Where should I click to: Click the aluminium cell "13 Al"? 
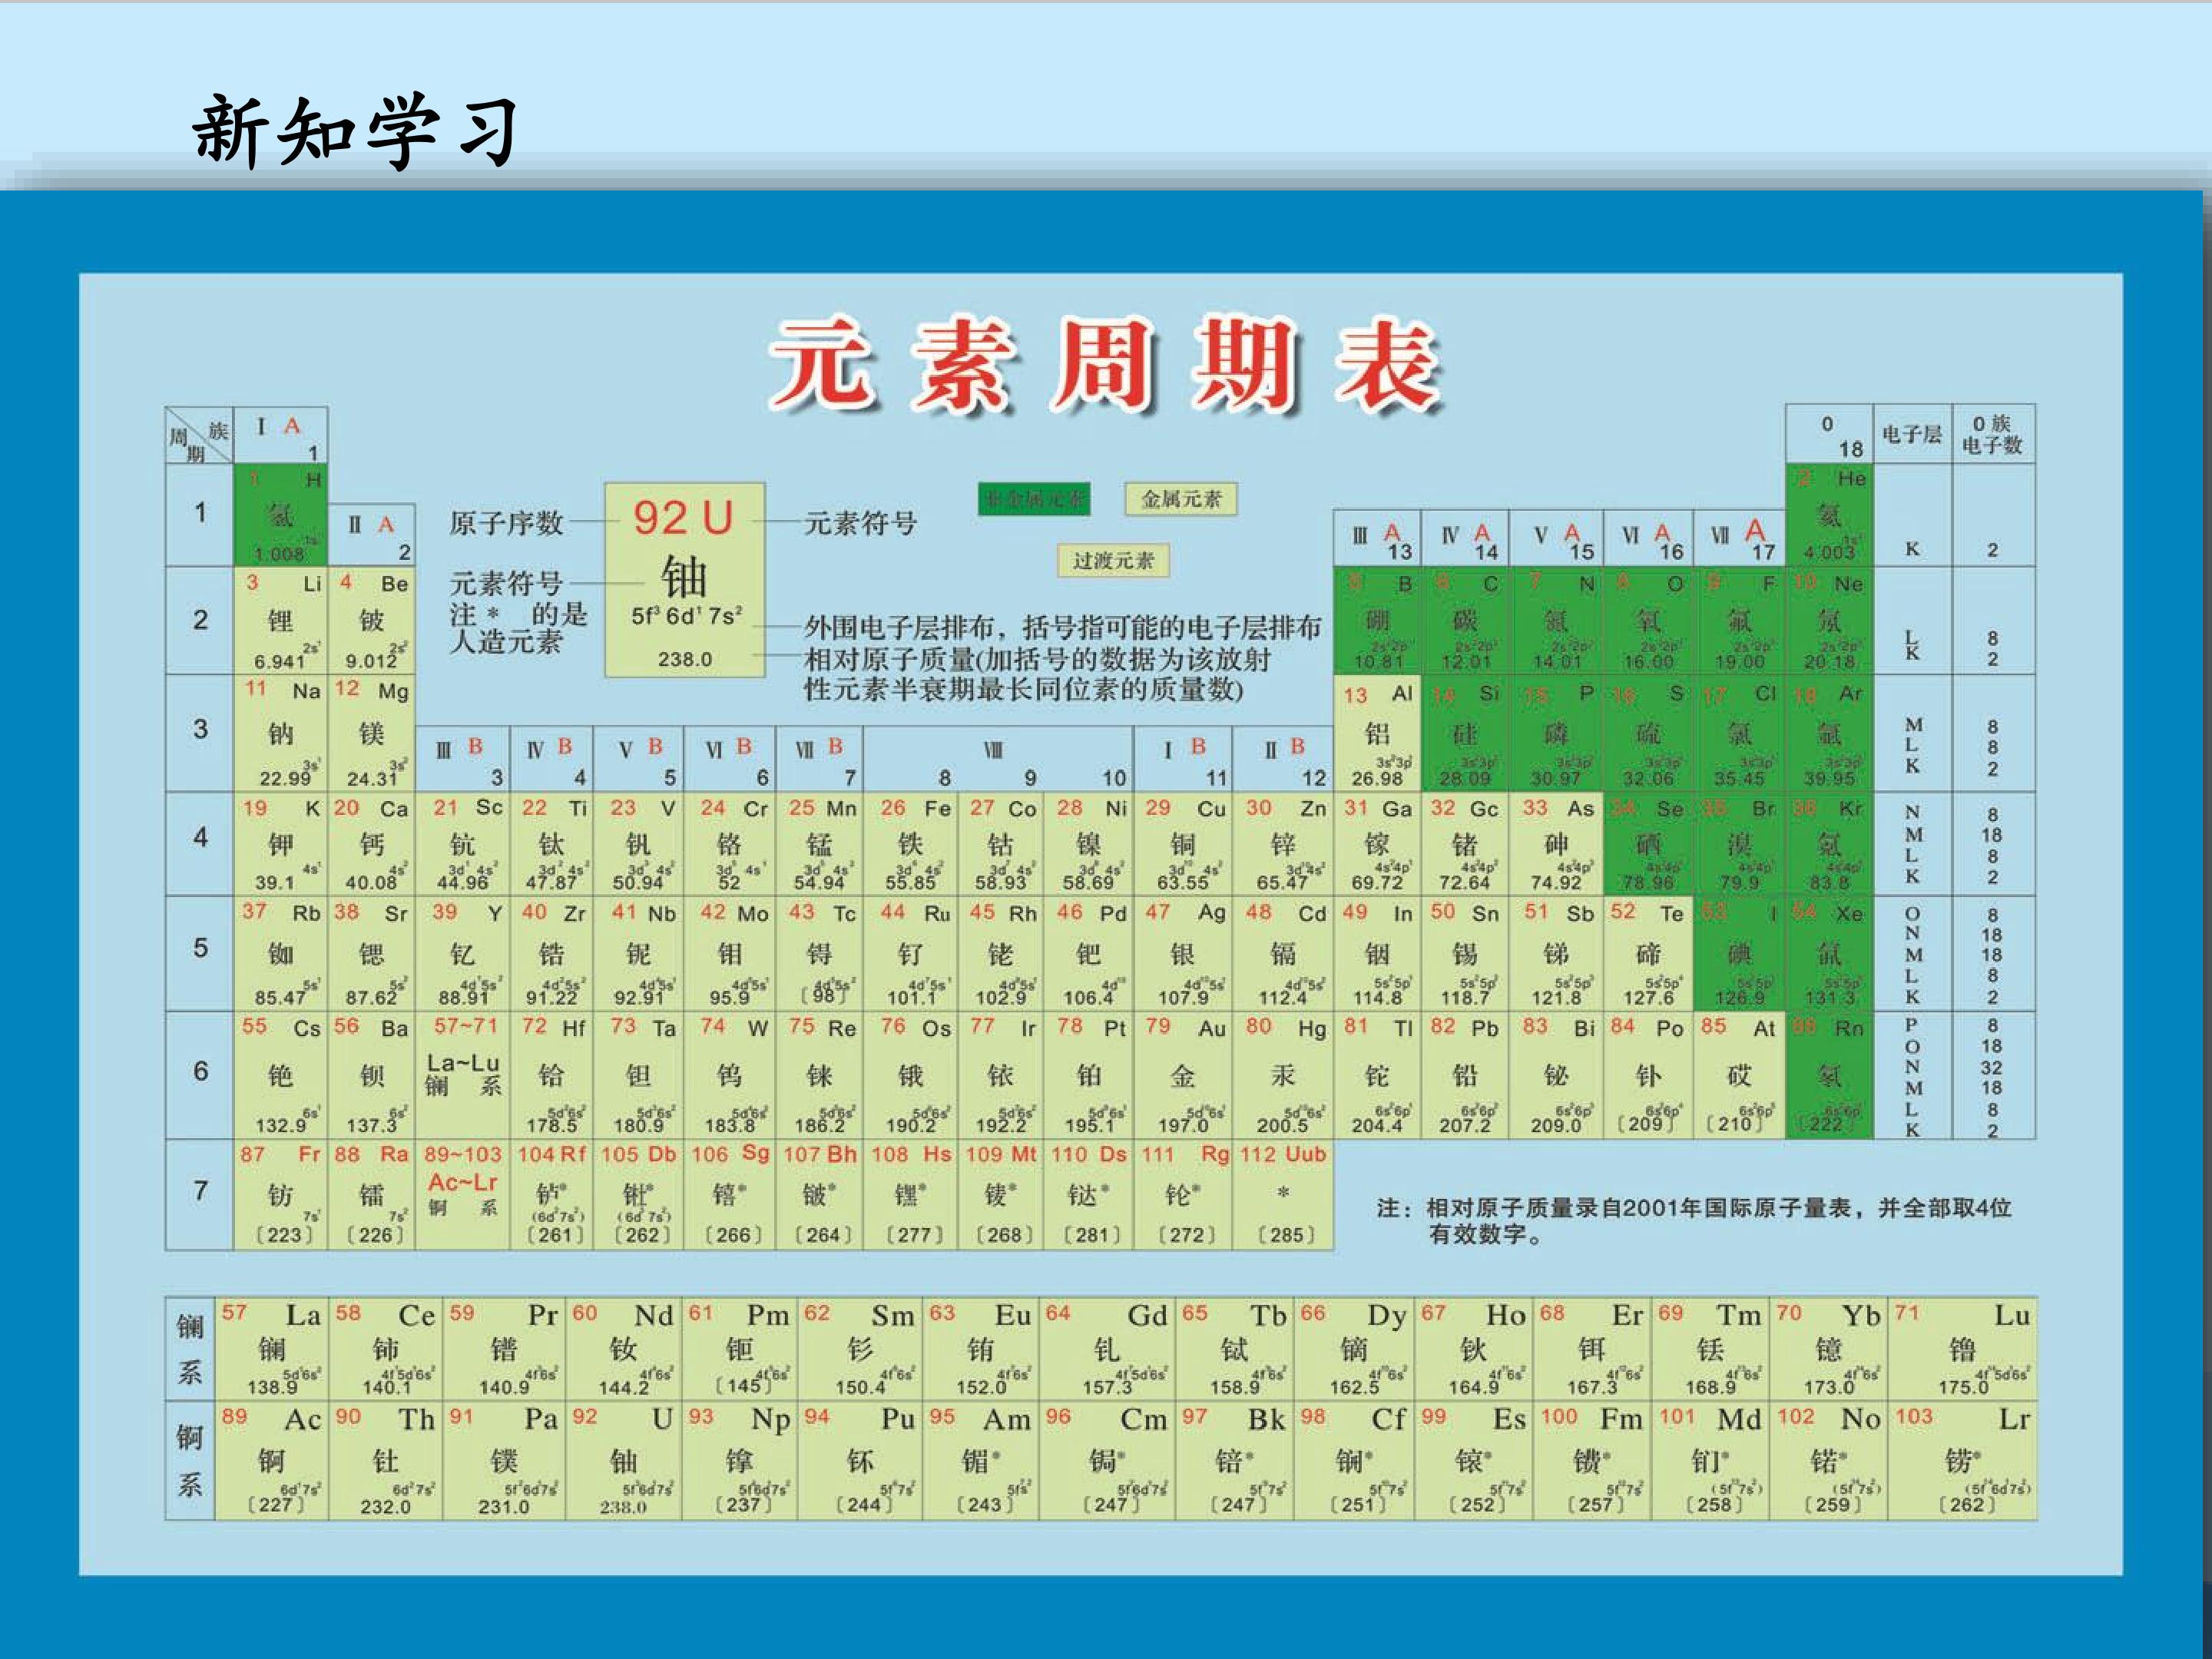(x=1378, y=733)
